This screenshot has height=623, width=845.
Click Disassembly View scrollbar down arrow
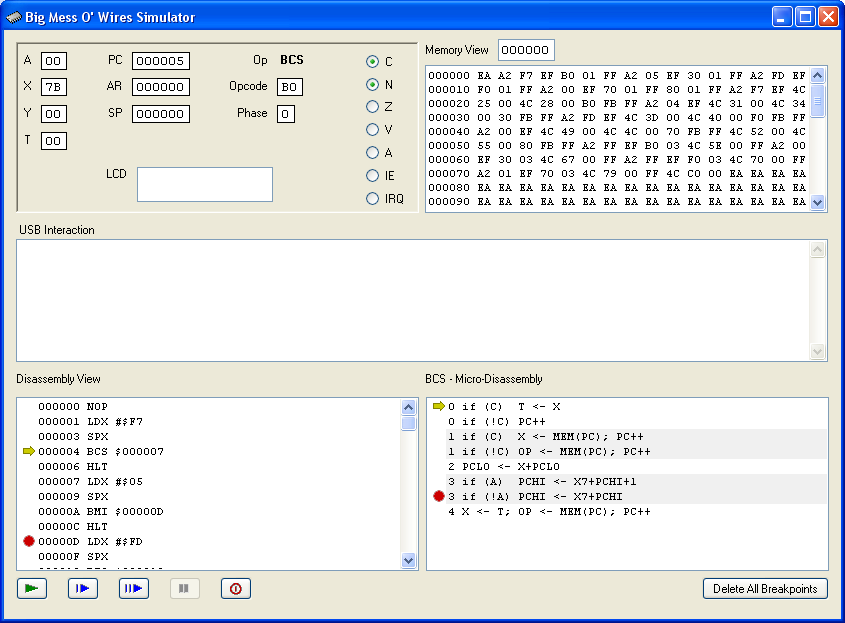(x=408, y=560)
